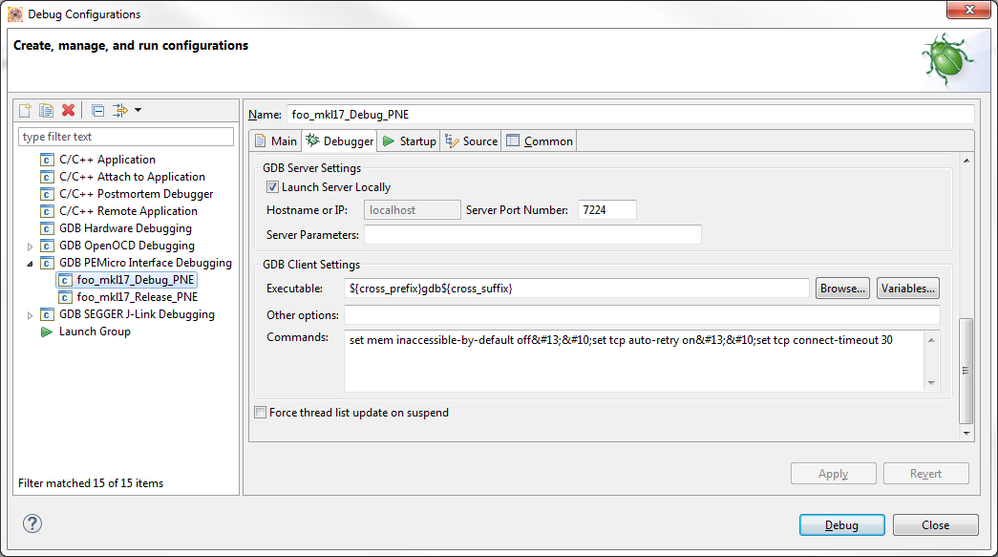
Task: Expand GDB SEGGER J-Link Debugging node
Action: coord(30,315)
